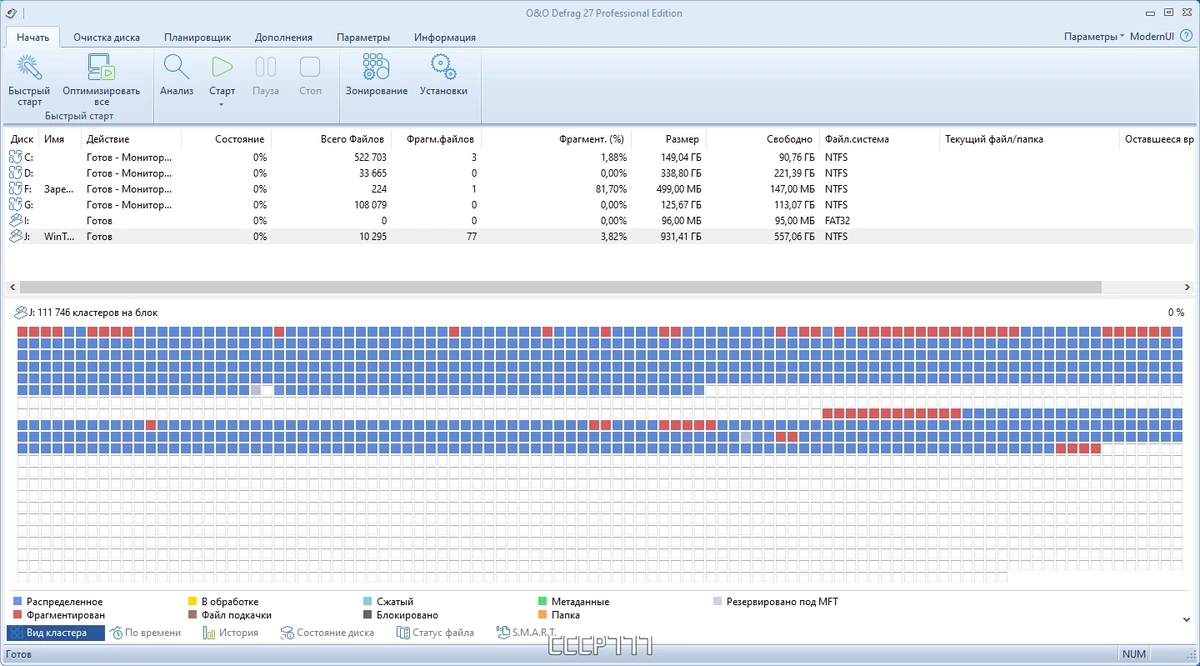
Task: Open the Информация tab
Action: pos(445,37)
